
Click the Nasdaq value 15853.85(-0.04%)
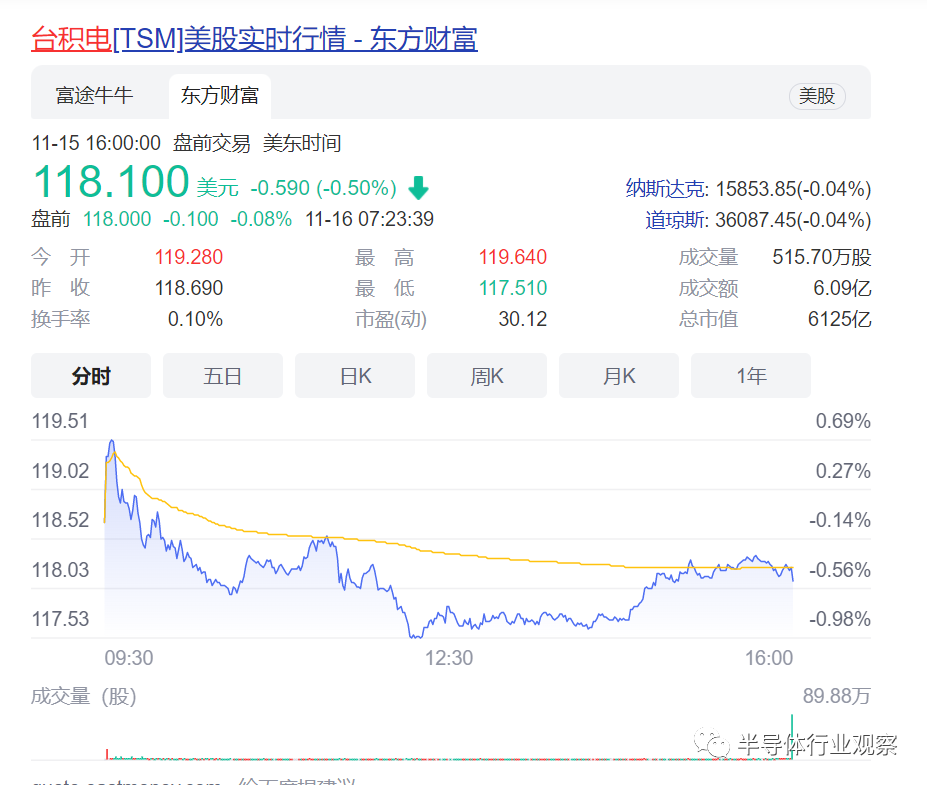pyautogui.click(x=793, y=189)
